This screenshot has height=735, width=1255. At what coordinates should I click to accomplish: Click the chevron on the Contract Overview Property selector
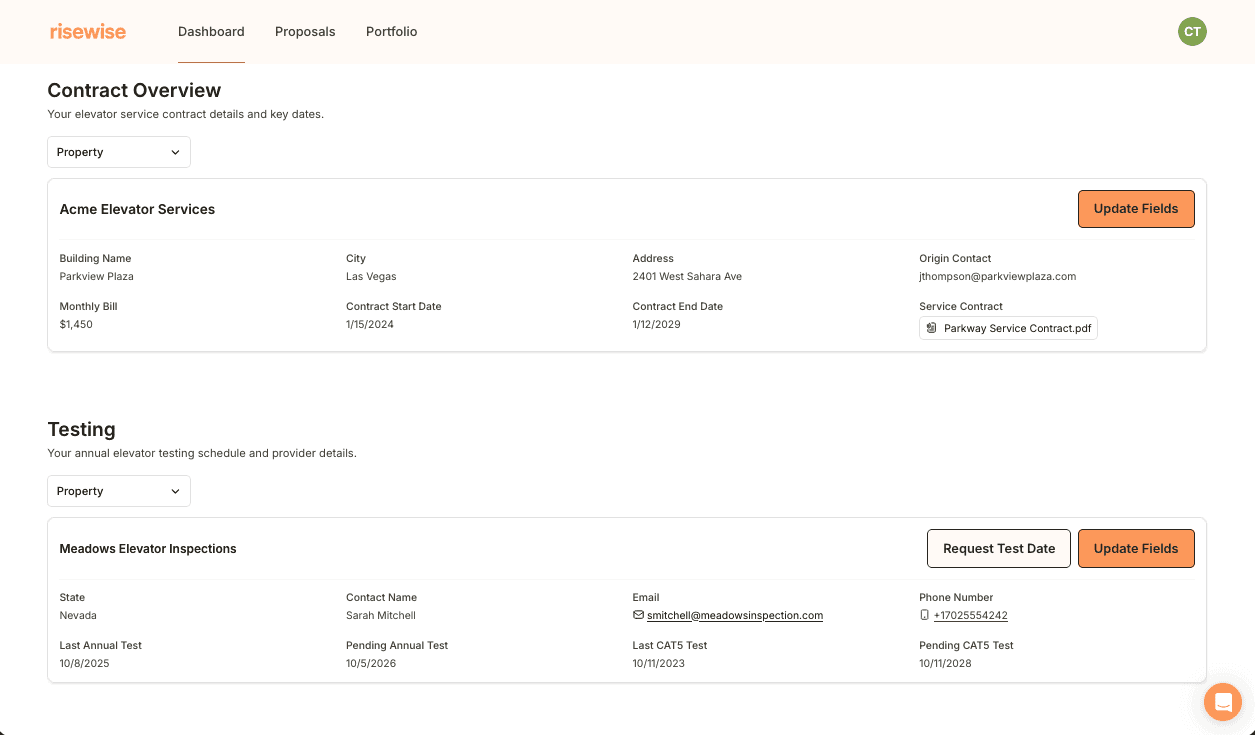177,152
